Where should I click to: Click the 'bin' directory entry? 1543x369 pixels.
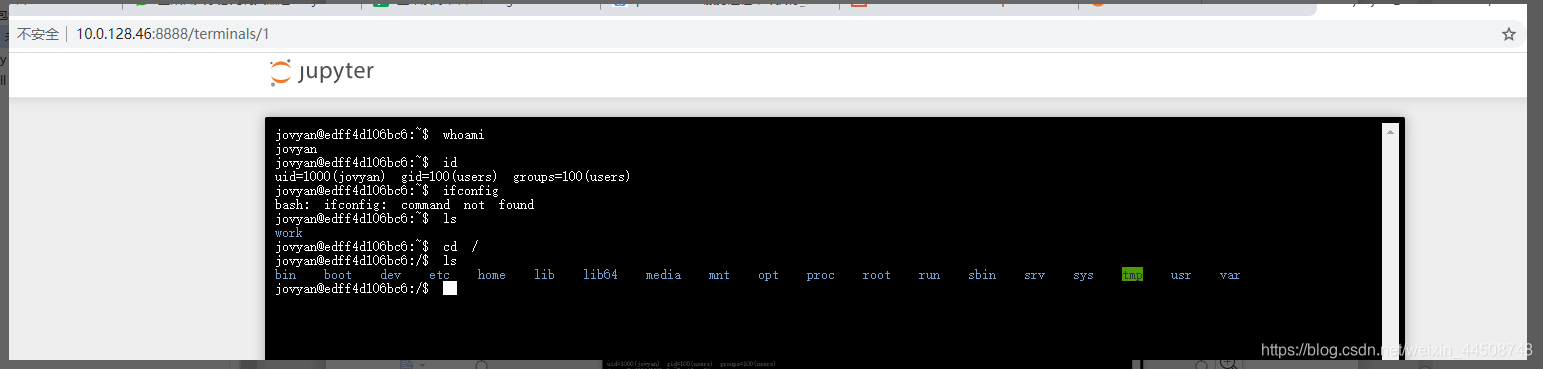286,275
